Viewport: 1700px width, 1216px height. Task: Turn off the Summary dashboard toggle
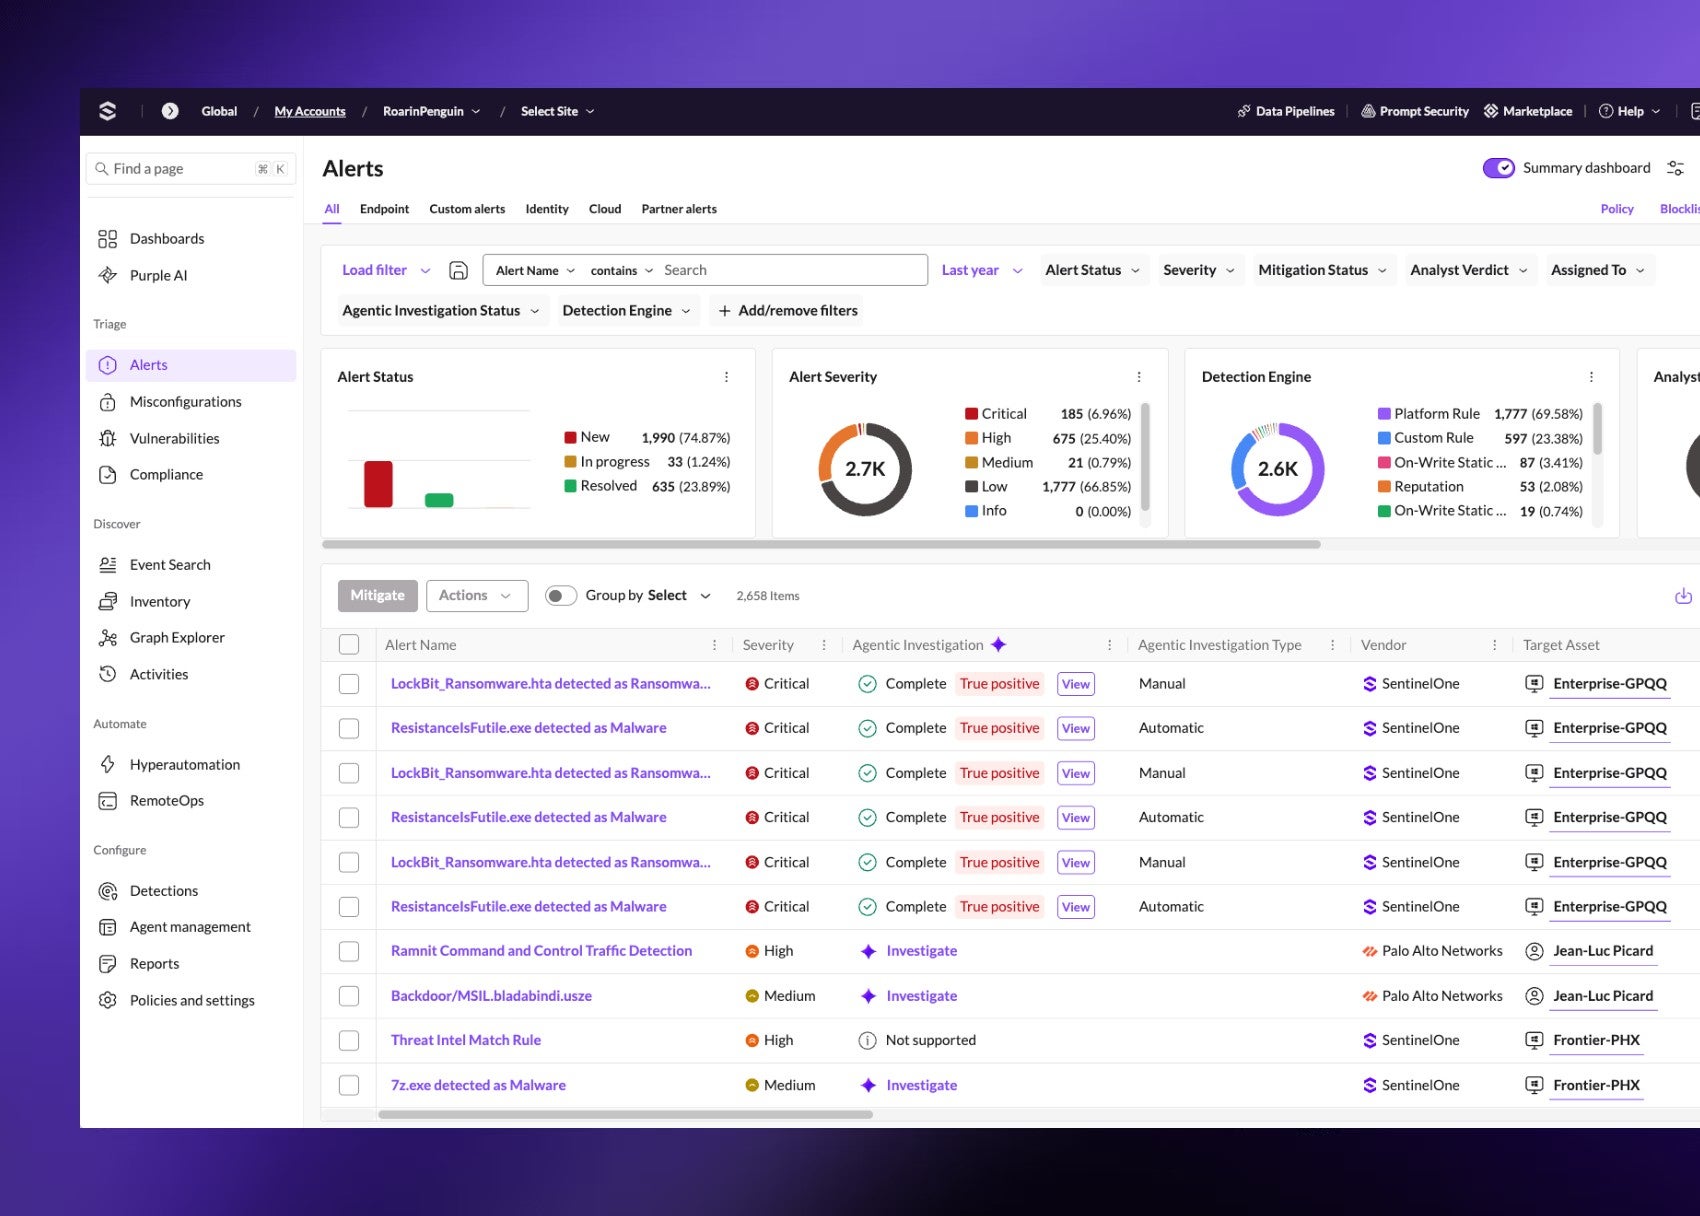pyautogui.click(x=1498, y=168)
